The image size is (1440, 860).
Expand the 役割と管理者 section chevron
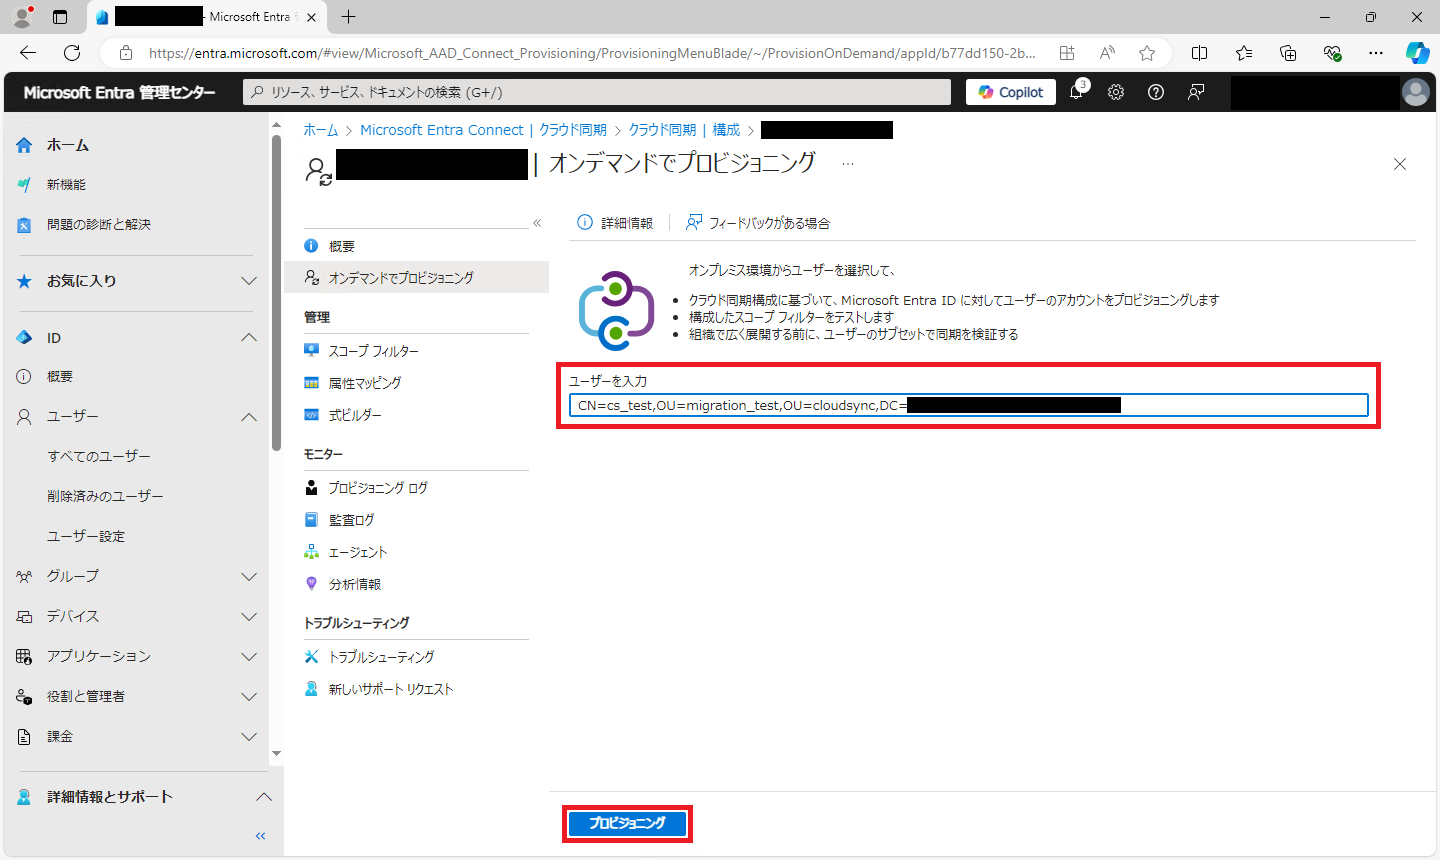249,697
